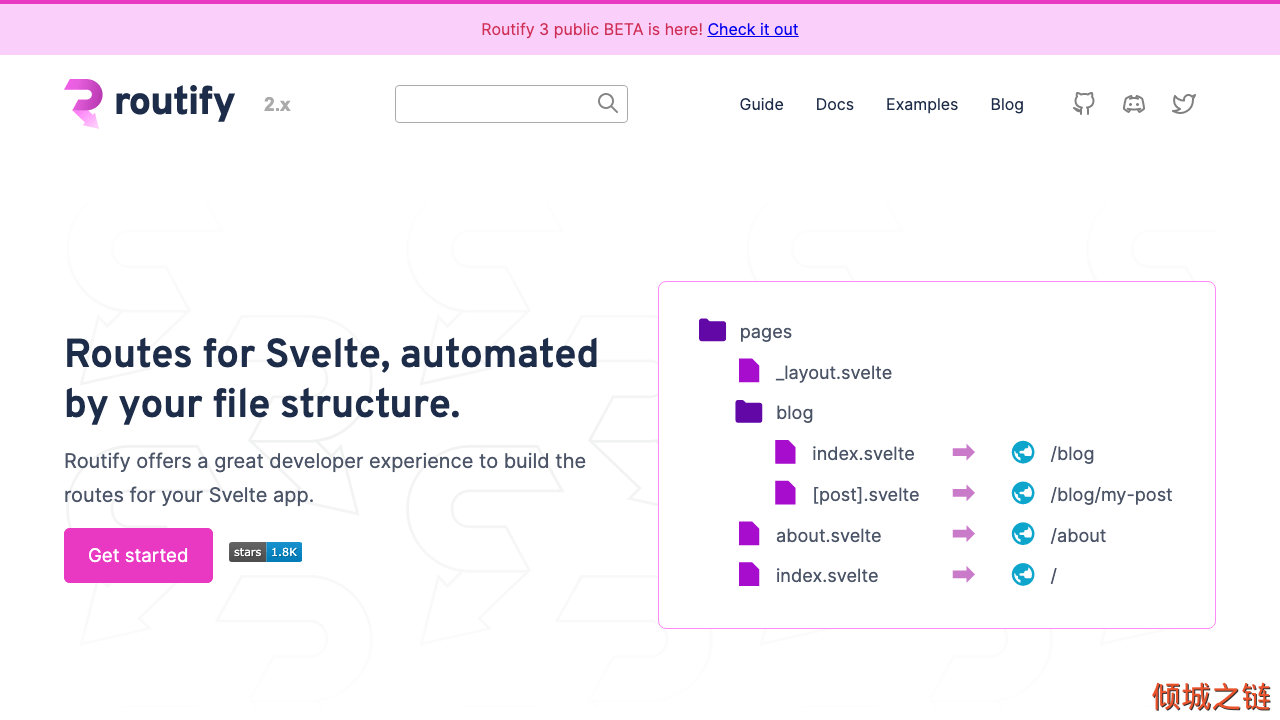1280x720 pixels.
Task: Click the 'about.svelte' file name
Action: point(828,535)
